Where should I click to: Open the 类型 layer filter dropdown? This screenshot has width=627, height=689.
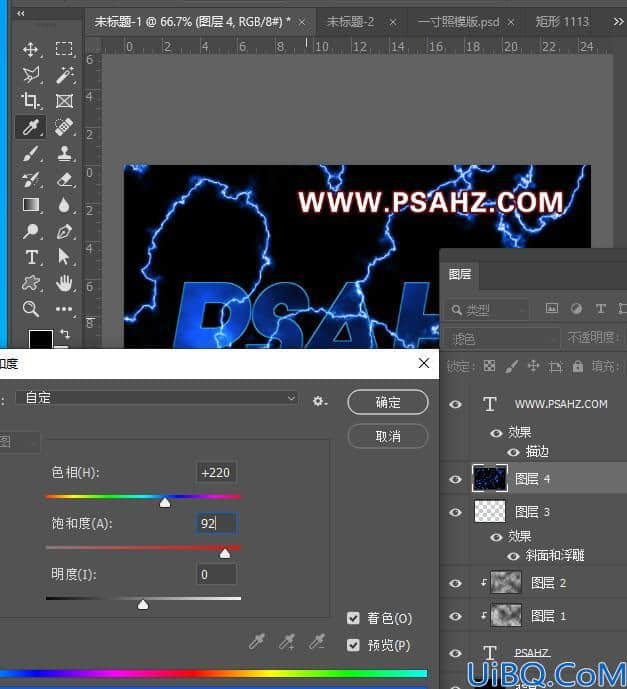pyautogui.click(x=489, y=310)
